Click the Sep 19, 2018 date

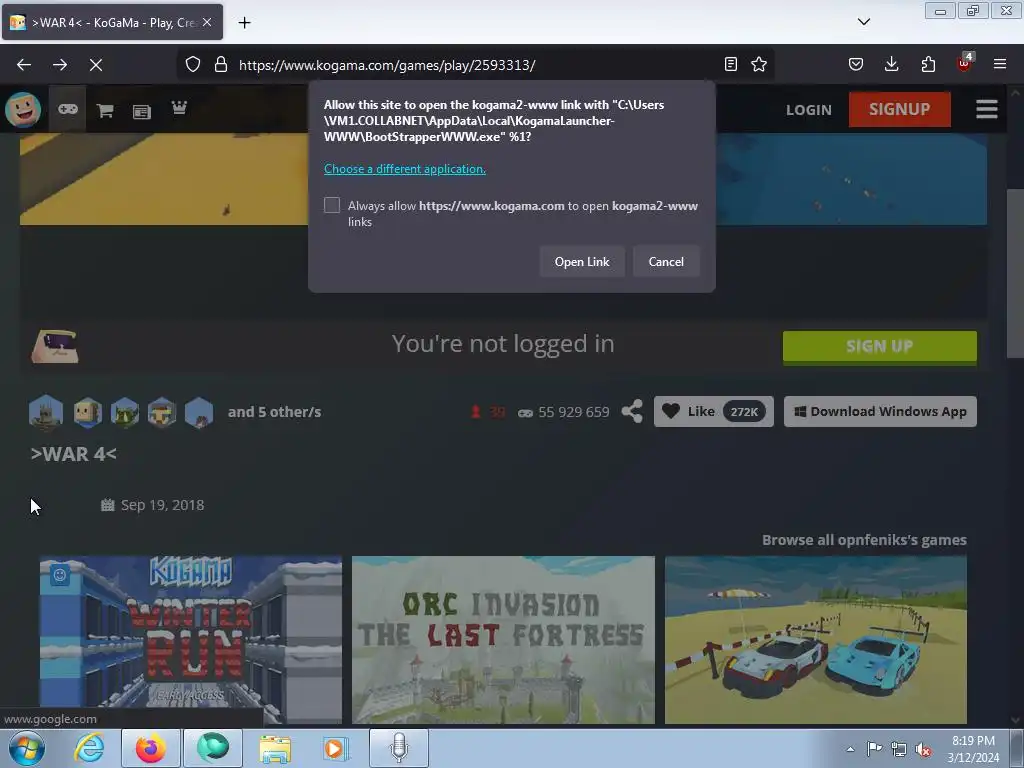pyautogui.click(x=162, y=505)
